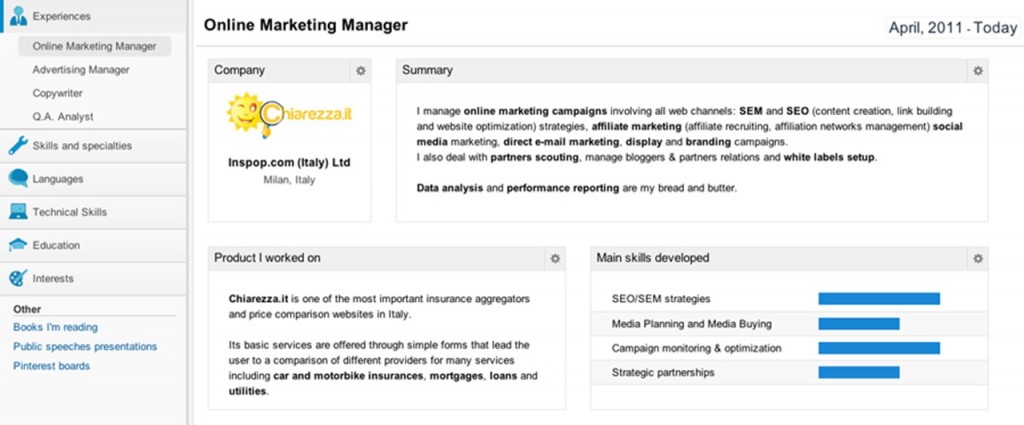Open the Summary panel gear settings
Image resolution: width=1024 pixels, height=425 pixels.
click(977, 71)
